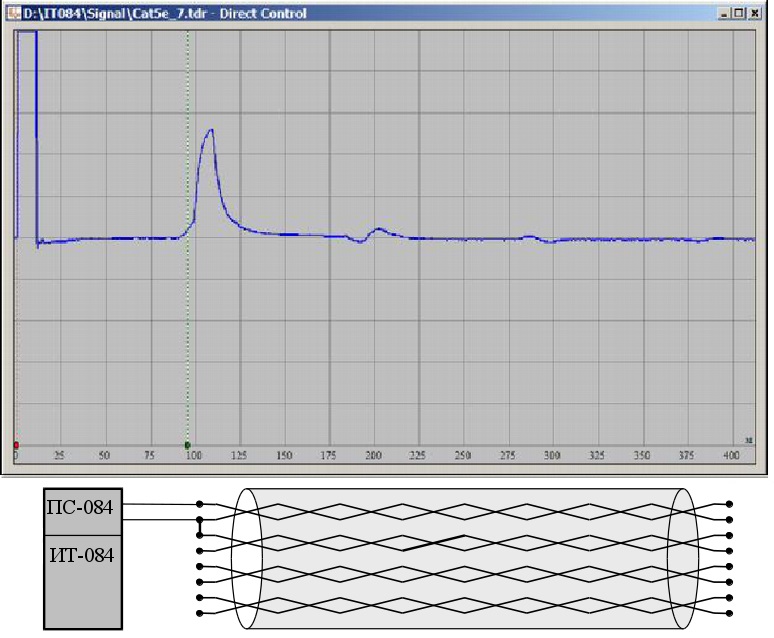Viewport: 774px width, 638px height.
Task: Click the axis label 250
Action: point(463,455)
